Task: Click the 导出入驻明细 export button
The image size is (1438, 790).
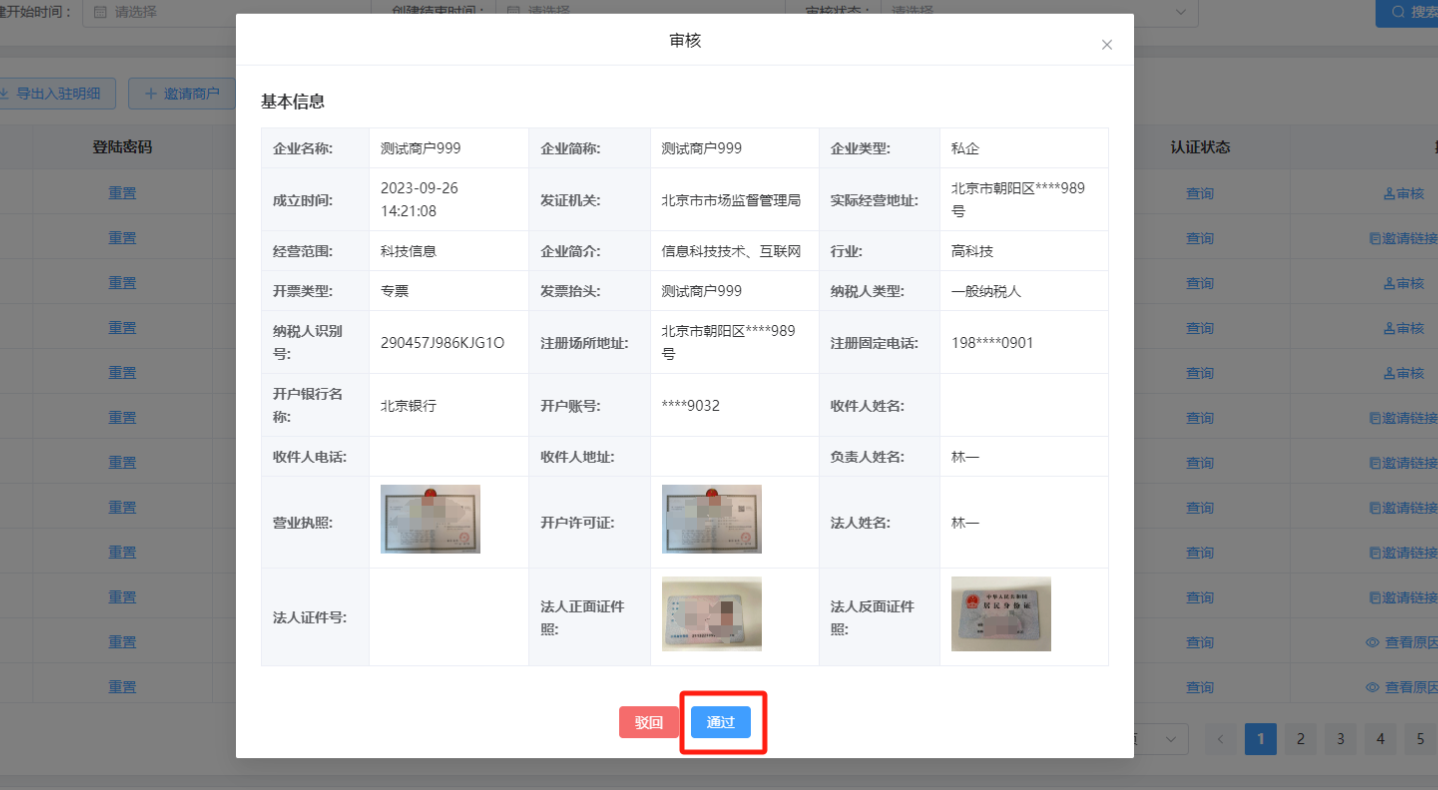Action: 58,94
